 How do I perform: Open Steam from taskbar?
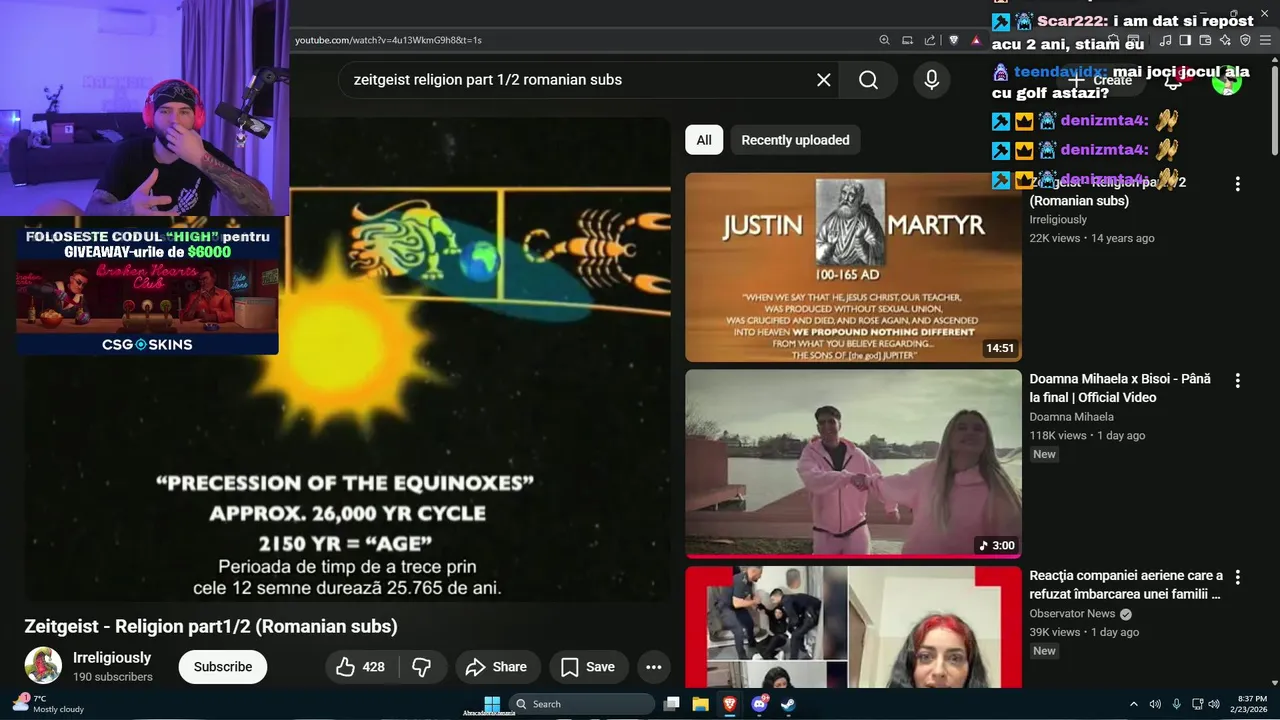click(x=788, y=704)
